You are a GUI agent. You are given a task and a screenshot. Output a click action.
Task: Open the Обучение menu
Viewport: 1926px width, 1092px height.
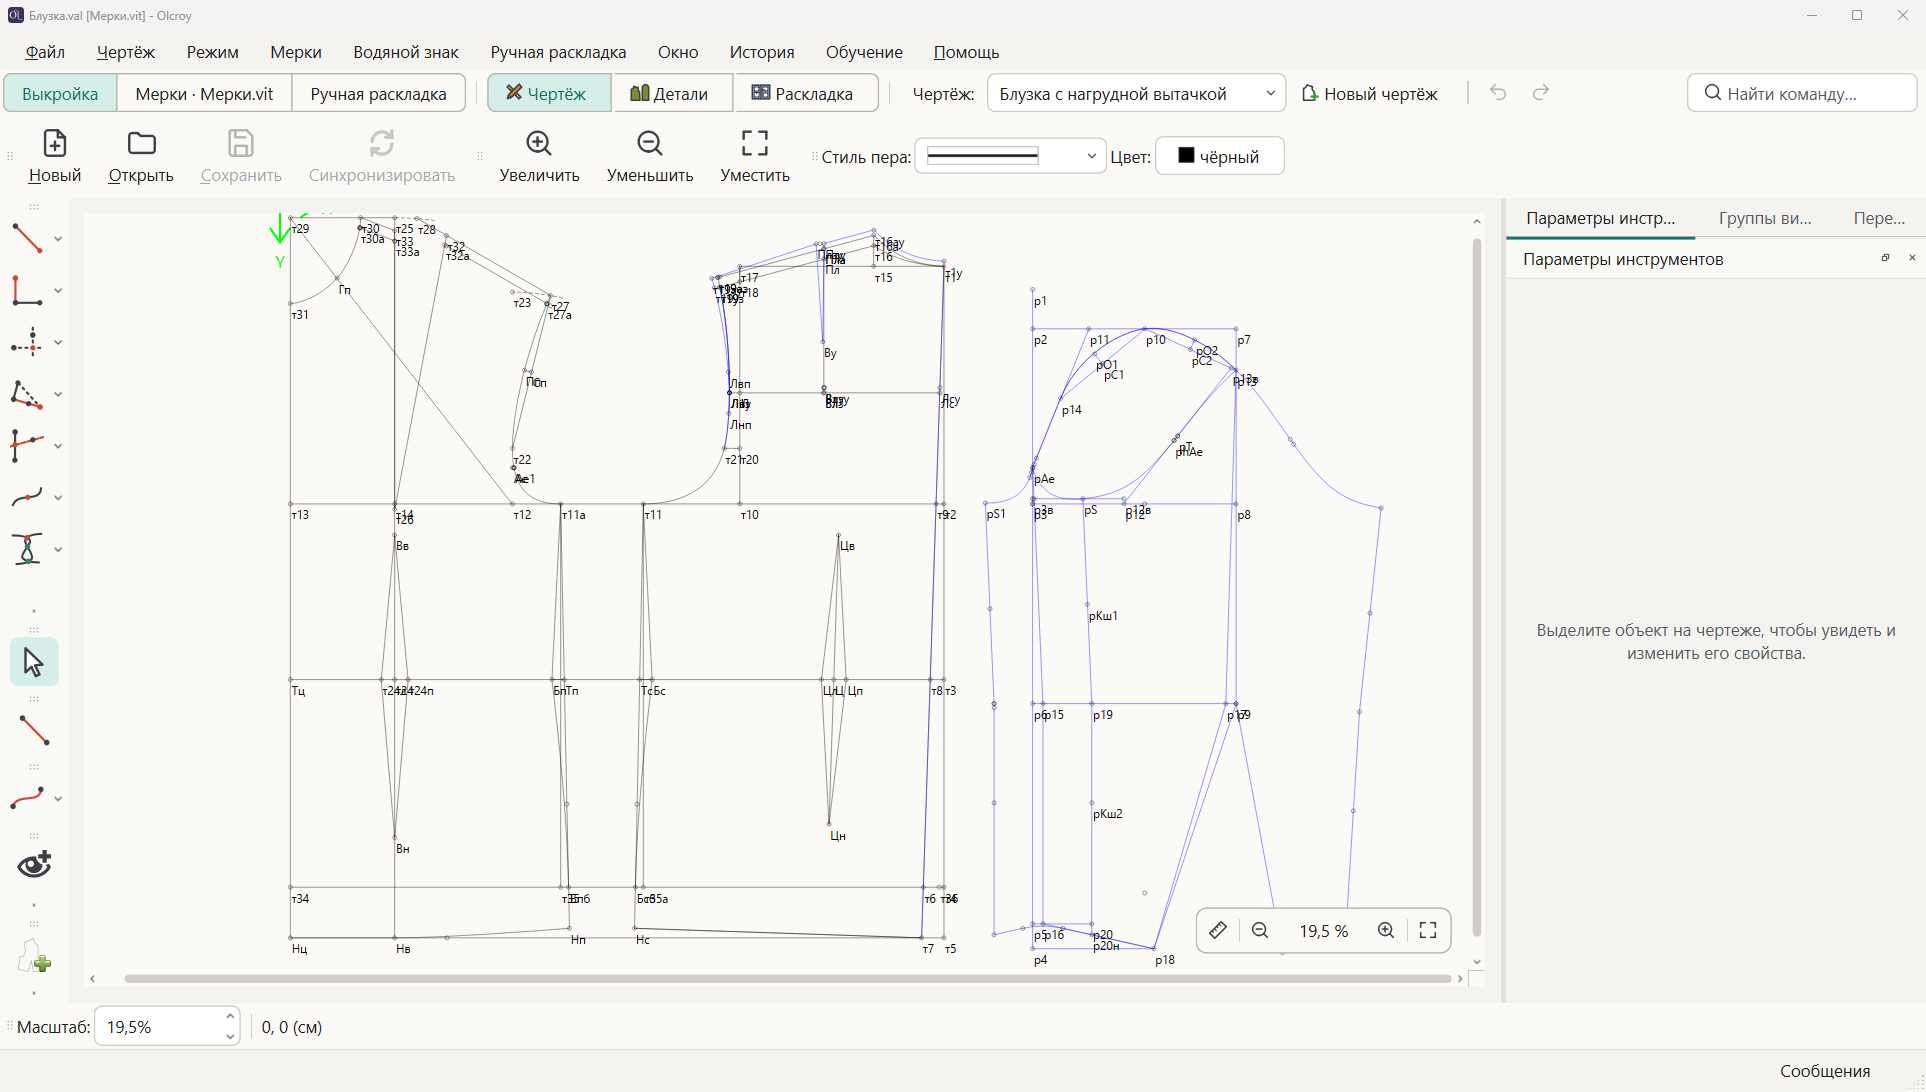(864, 52)
